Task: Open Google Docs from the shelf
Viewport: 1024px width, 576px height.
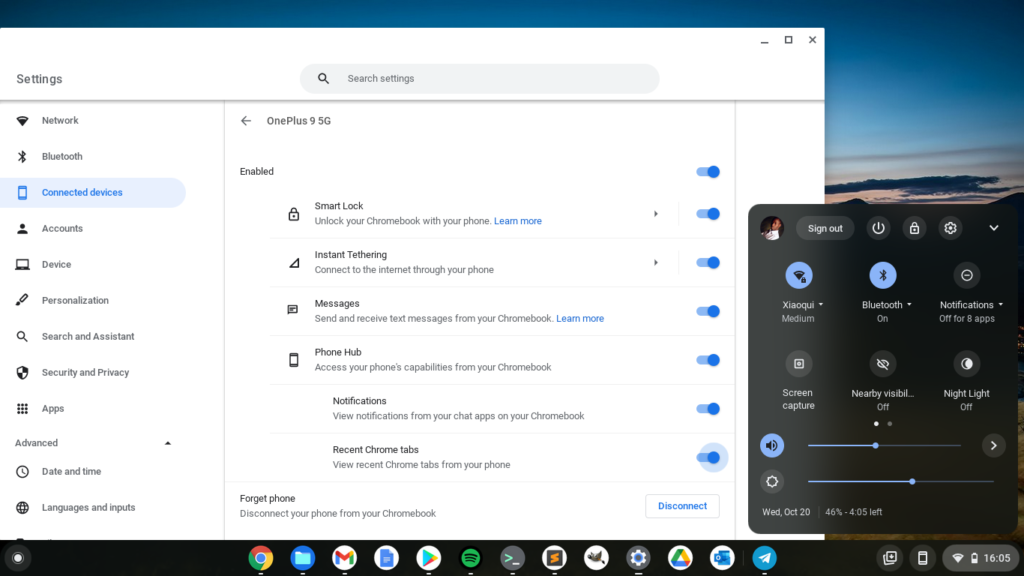Action: [x=387, y=558]
